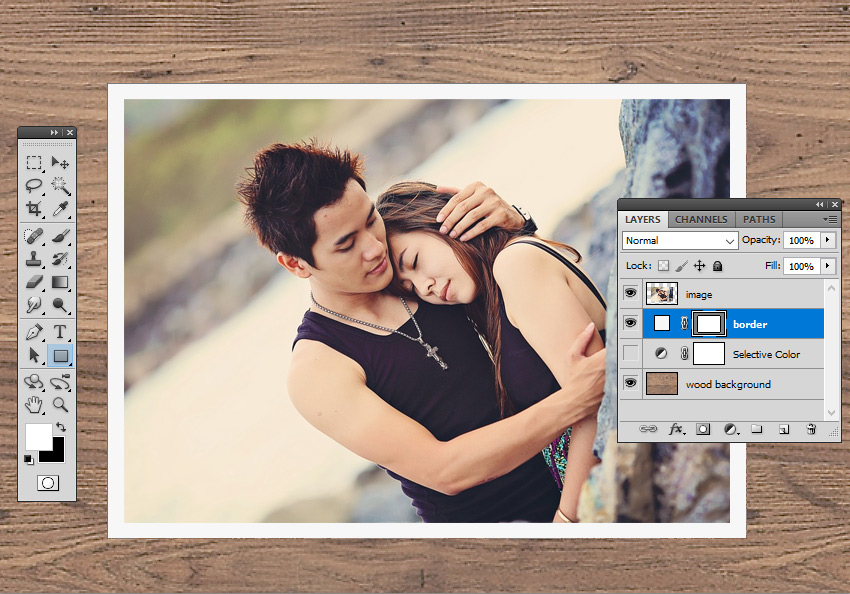
Task: Show the Selective Color layer
Action: point(630,354)
